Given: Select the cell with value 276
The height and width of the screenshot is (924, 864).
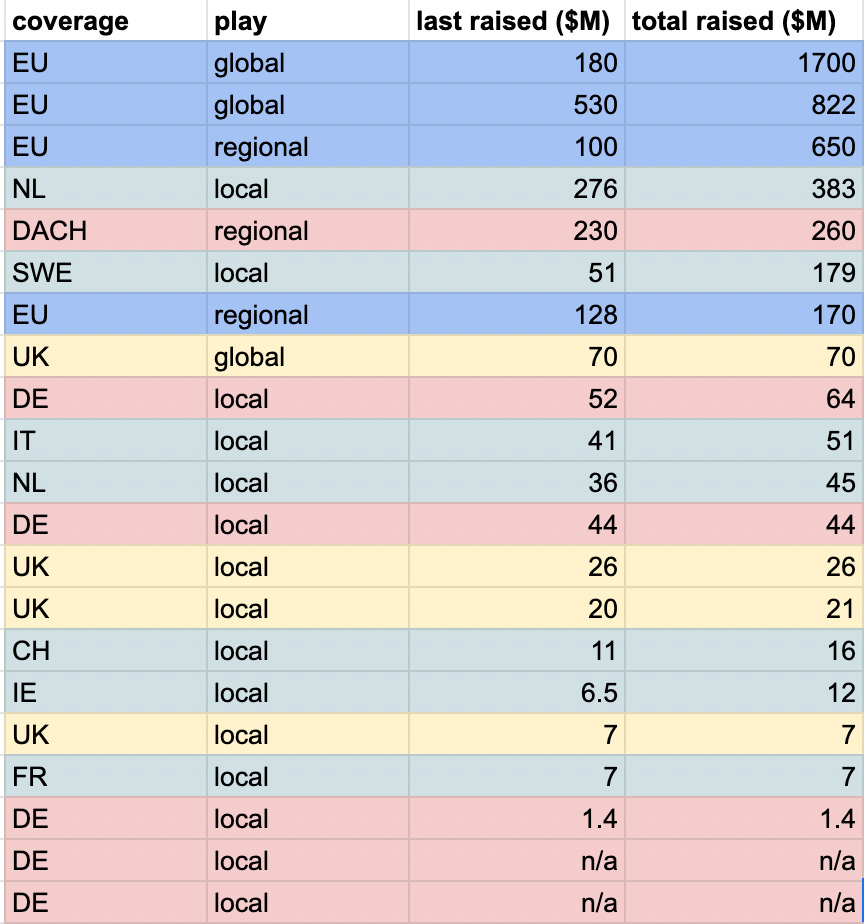Looking at the screenshot, I should 516,189.
